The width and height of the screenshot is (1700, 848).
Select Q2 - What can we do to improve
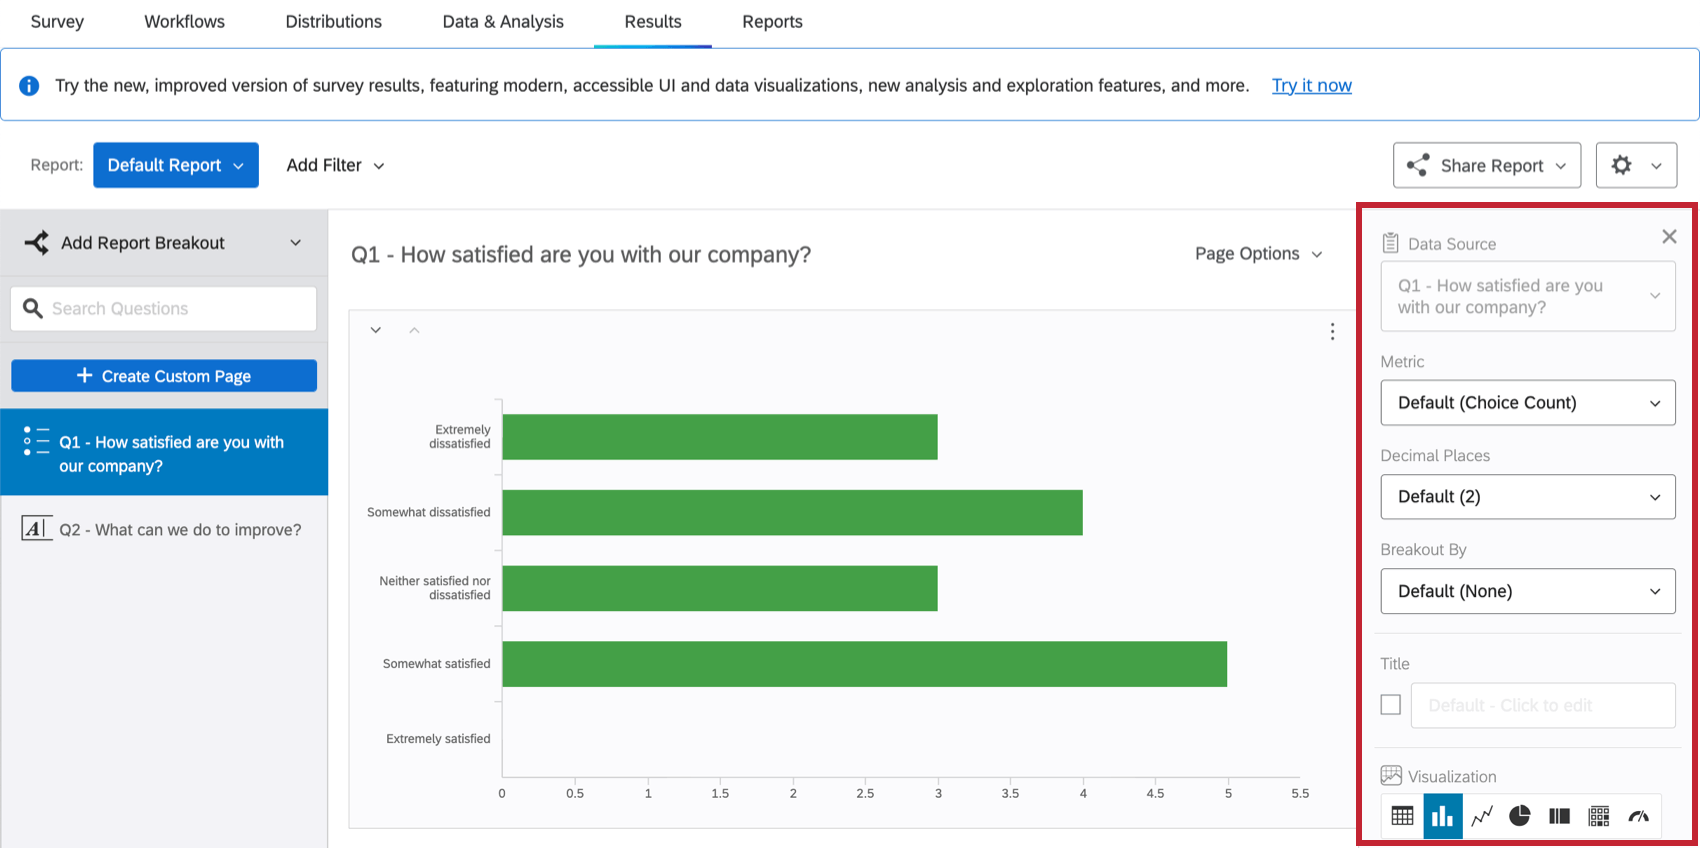(179, 530)
